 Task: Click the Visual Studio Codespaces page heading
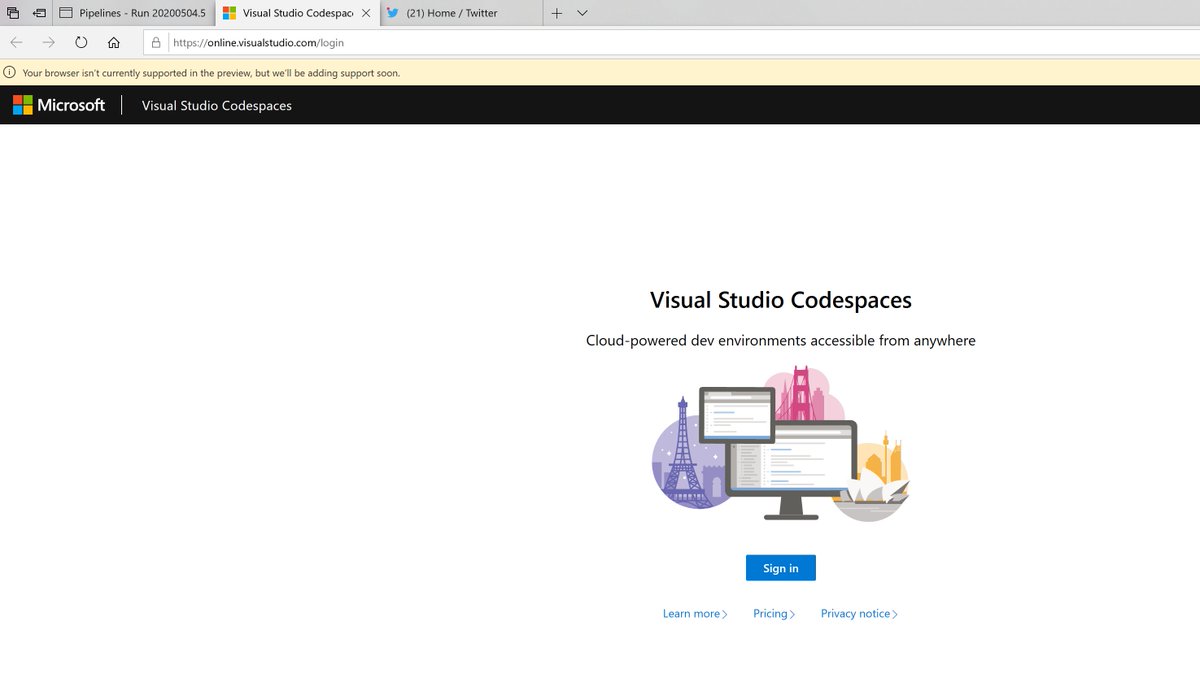point(781,300)
